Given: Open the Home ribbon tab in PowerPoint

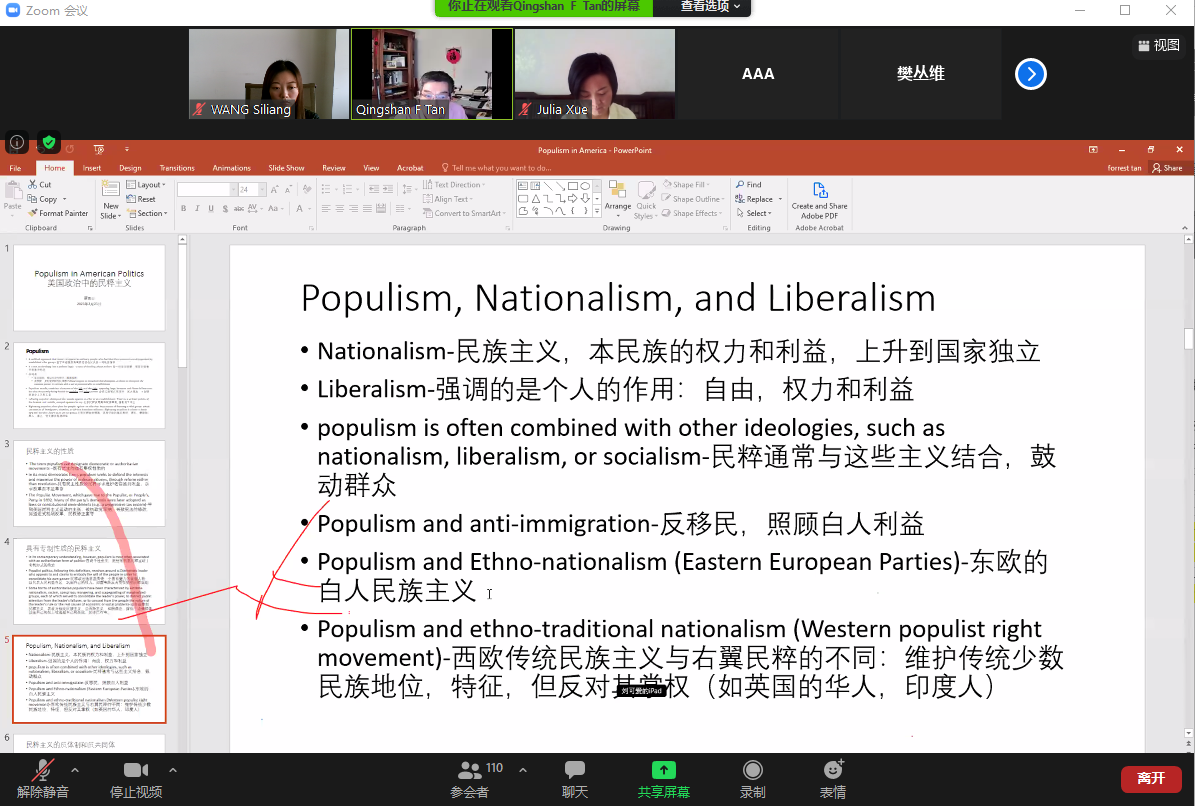Looking at the screenshot, I should point(54,168).
